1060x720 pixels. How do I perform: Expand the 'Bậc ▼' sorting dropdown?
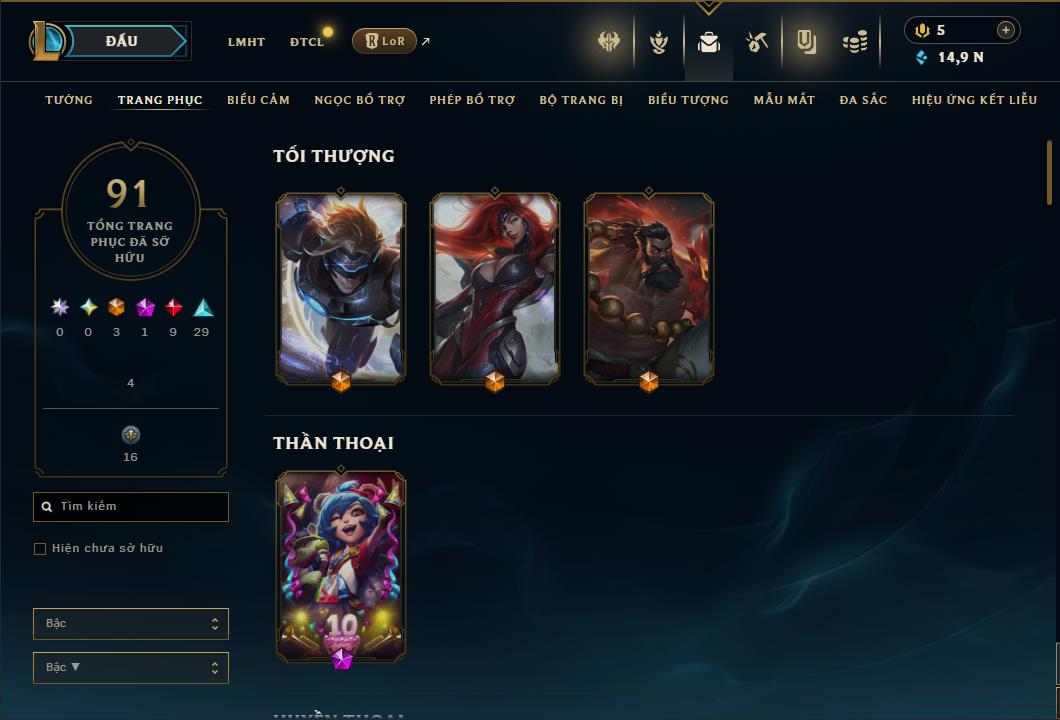130,667
